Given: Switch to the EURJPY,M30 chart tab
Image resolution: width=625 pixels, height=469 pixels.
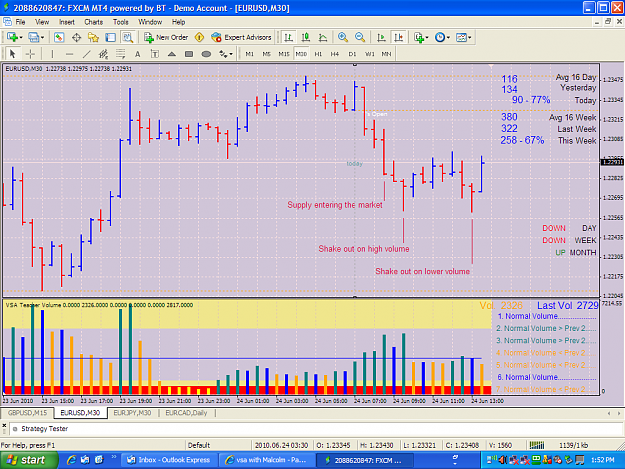Looking at the screenshot, I should 132,413.
